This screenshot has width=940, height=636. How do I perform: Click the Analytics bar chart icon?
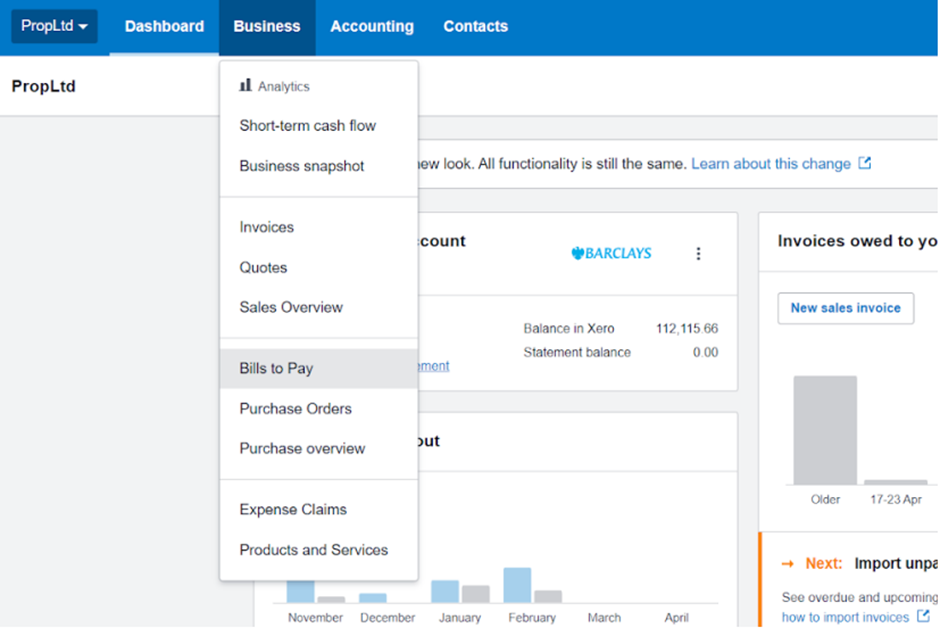(x=245, y=86)
